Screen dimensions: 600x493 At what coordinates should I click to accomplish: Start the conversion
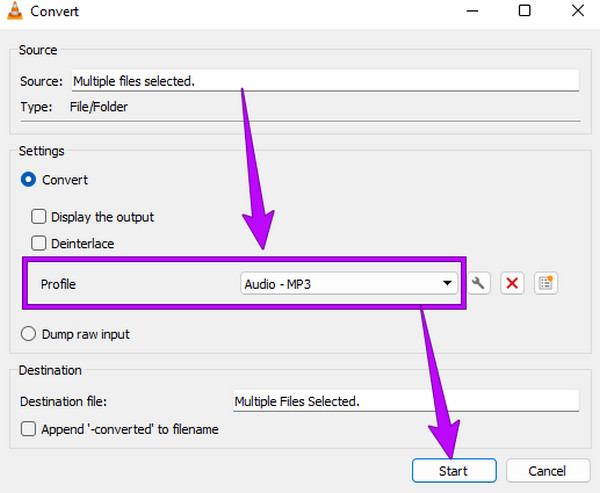tap(454, 470)
